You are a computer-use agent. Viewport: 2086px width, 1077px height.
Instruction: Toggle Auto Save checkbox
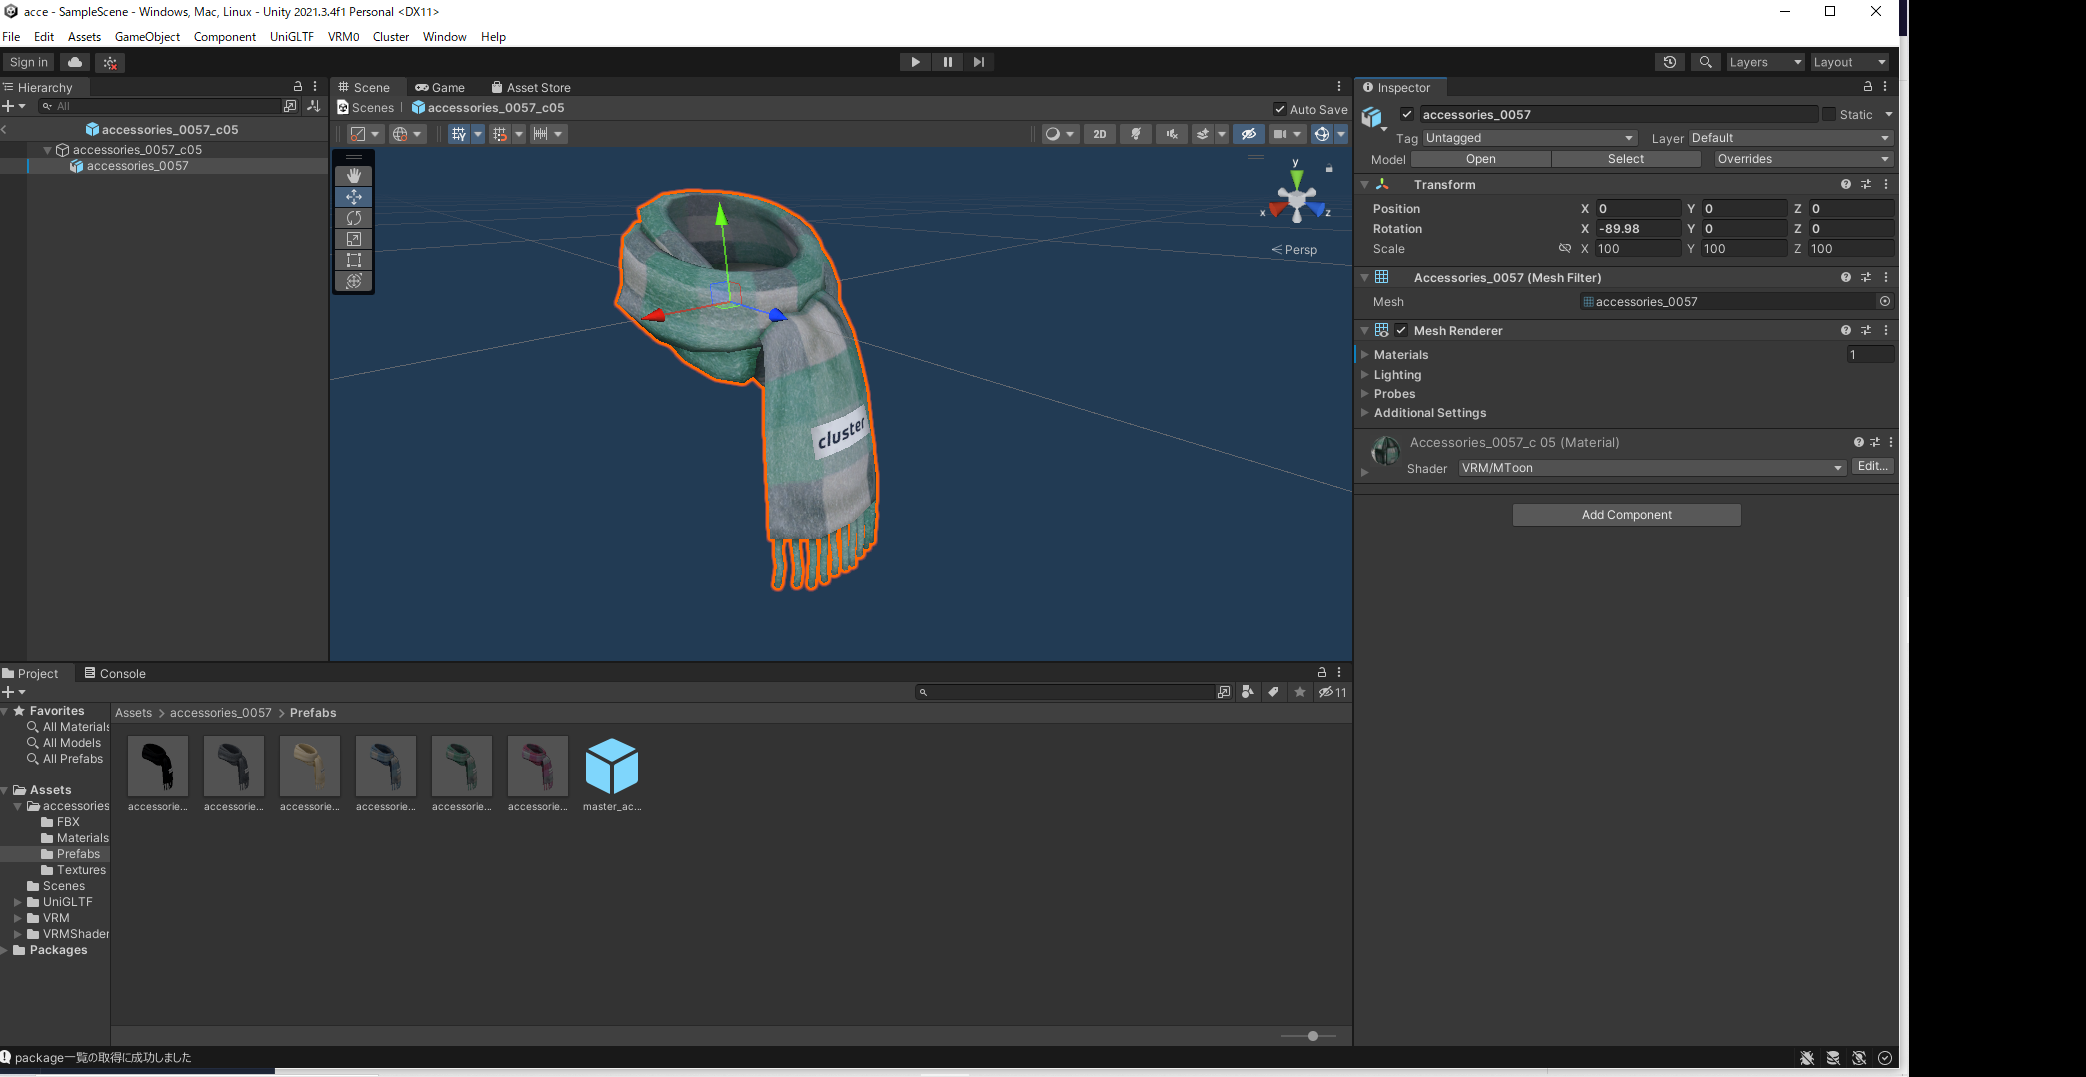[1280, 109]
